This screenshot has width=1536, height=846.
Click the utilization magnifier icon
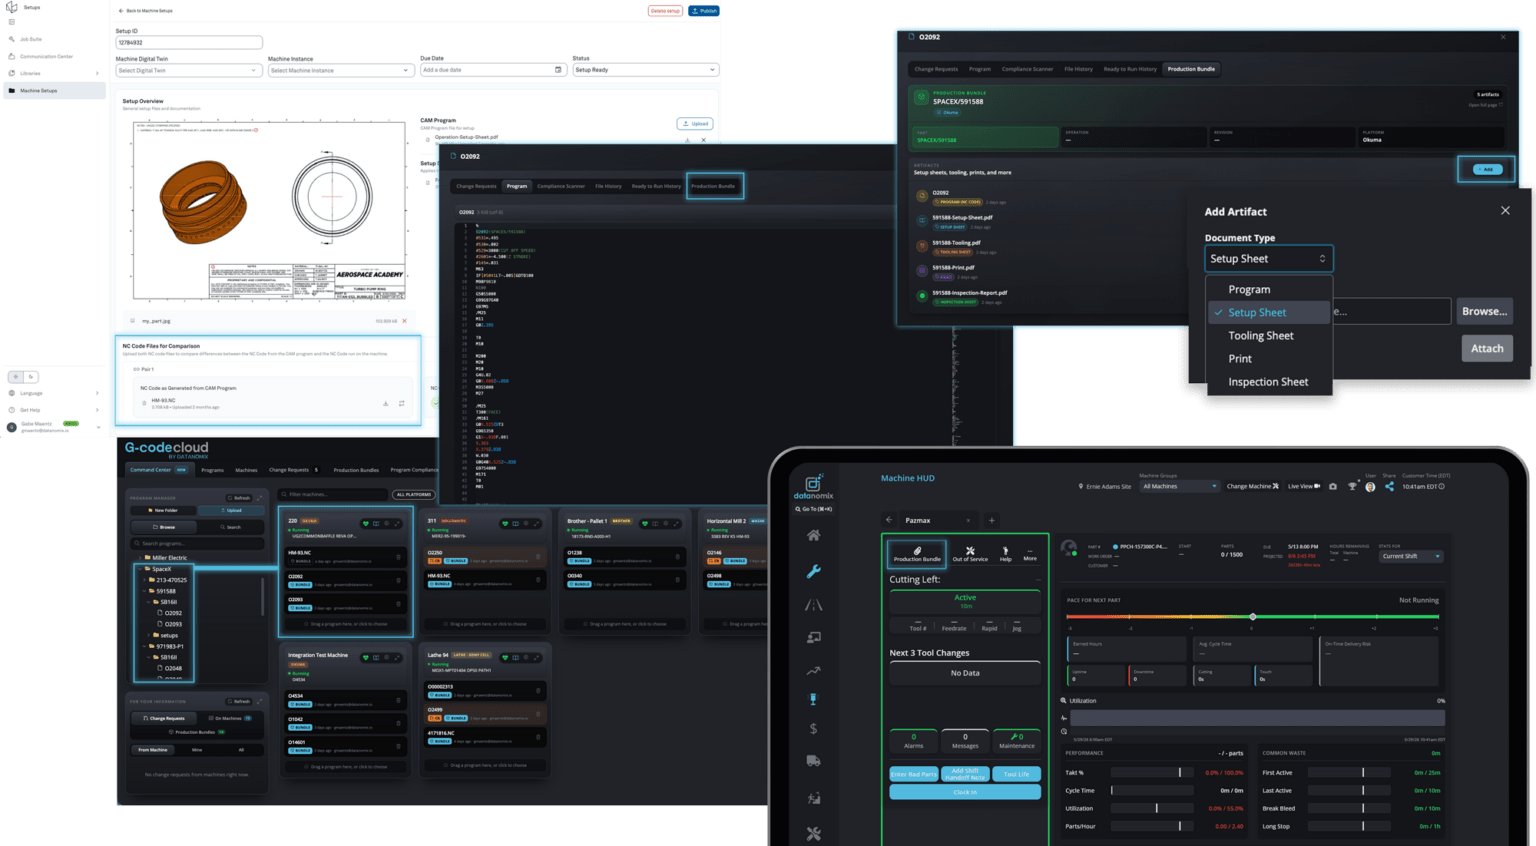[1064, 701]
